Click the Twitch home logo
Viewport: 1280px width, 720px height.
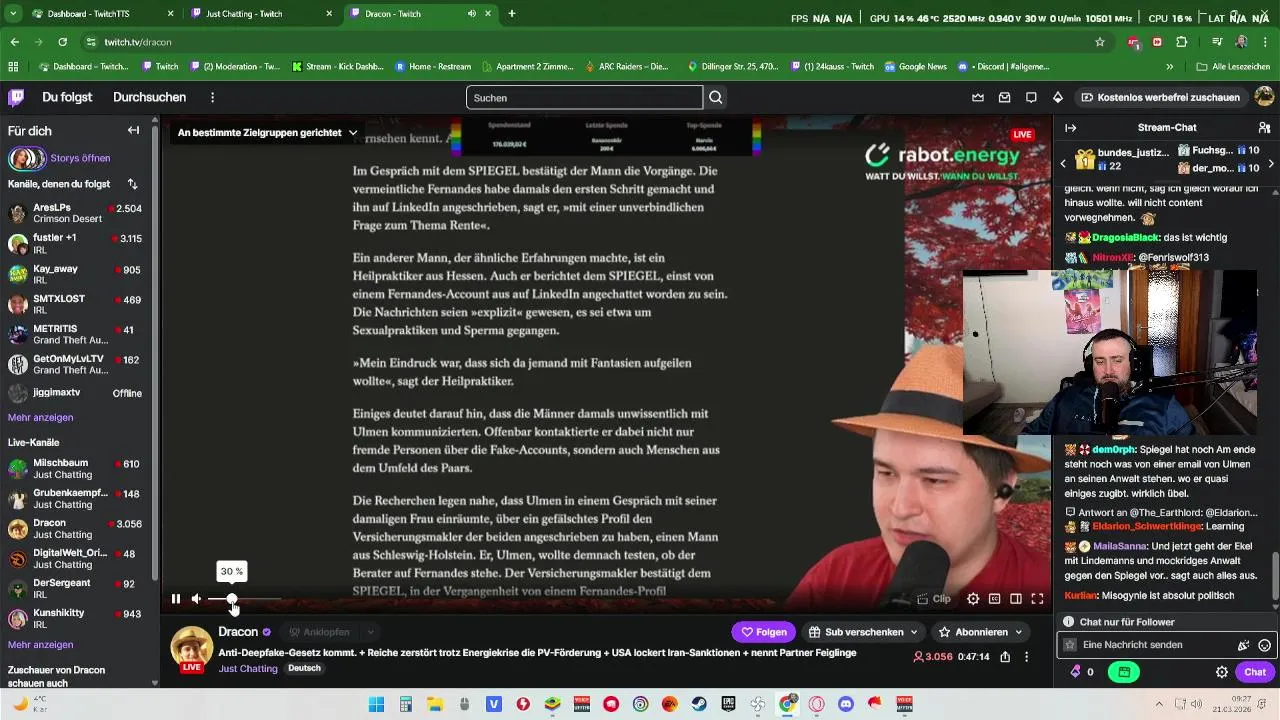(16, 97)
